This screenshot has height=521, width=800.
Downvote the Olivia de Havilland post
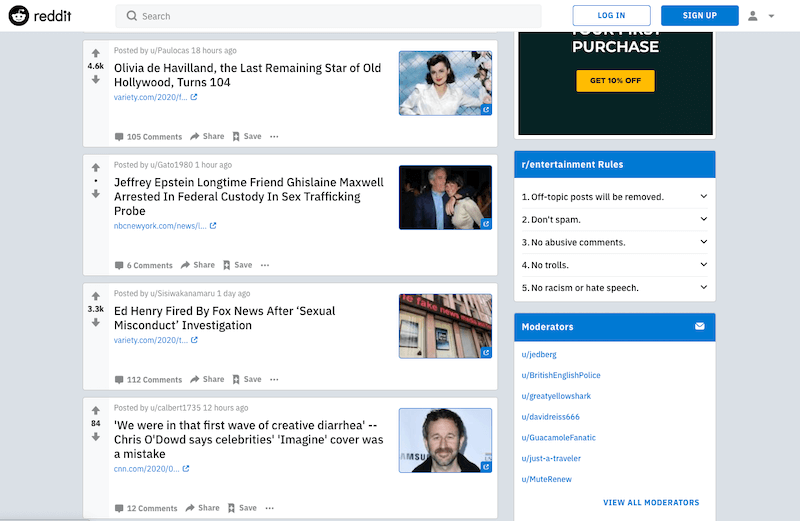tap(95, 80)
